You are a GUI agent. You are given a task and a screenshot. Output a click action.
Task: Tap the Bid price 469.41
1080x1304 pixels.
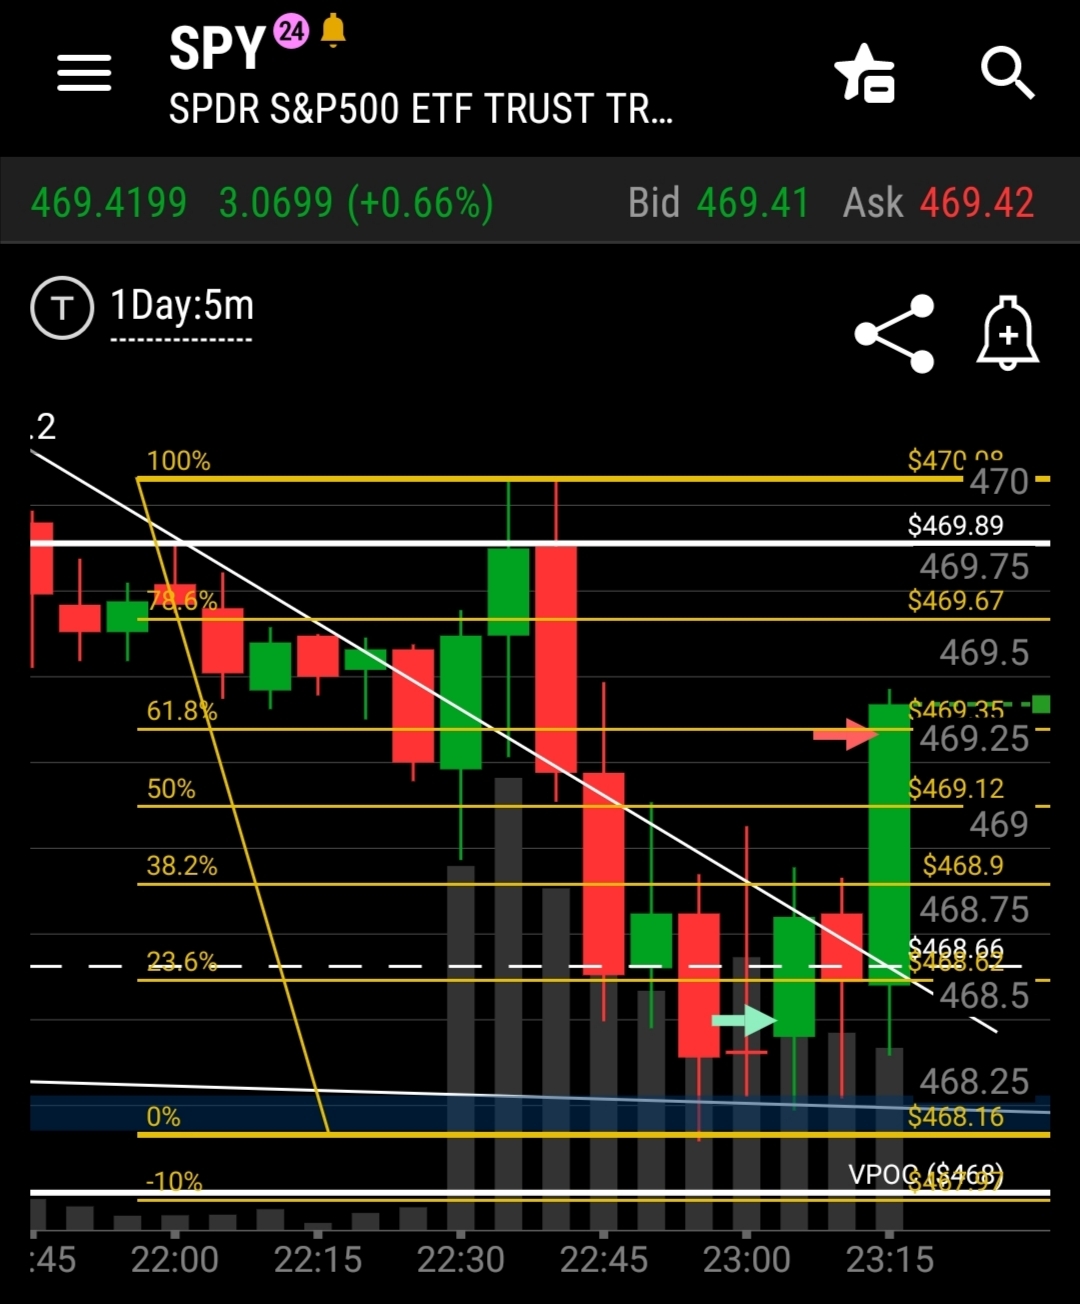coord(753,203)
